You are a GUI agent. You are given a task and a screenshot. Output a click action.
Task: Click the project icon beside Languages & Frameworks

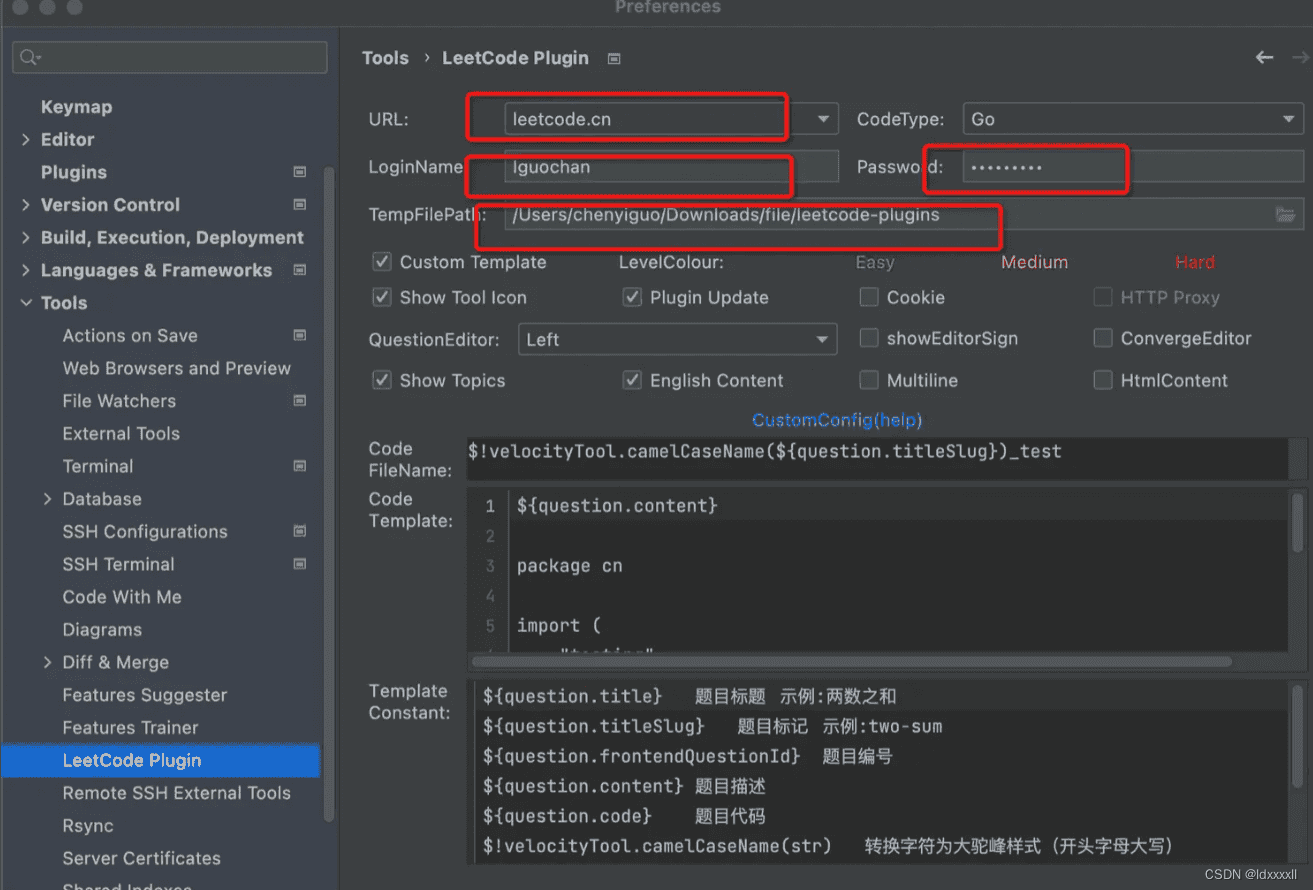(x=299, y=270)
